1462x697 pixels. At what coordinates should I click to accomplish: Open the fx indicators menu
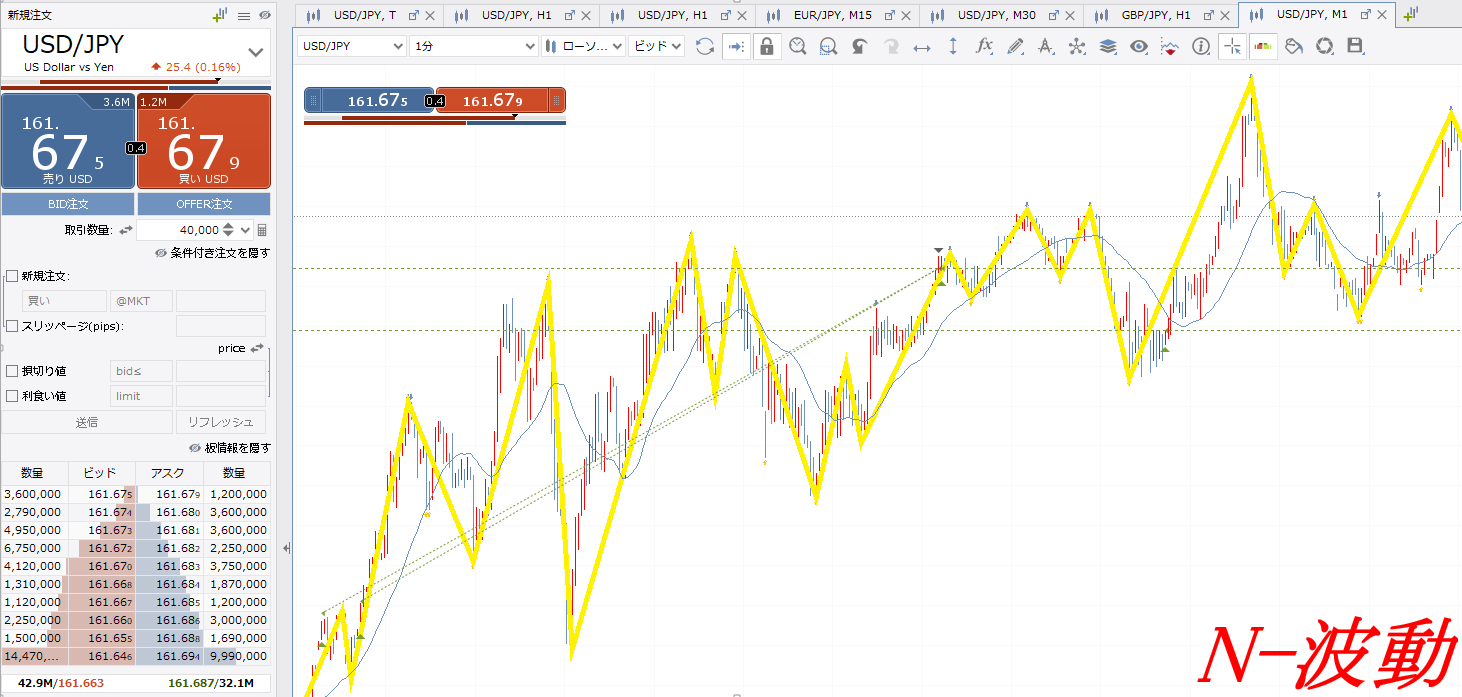pyautogui.click(x=984, y=47)
